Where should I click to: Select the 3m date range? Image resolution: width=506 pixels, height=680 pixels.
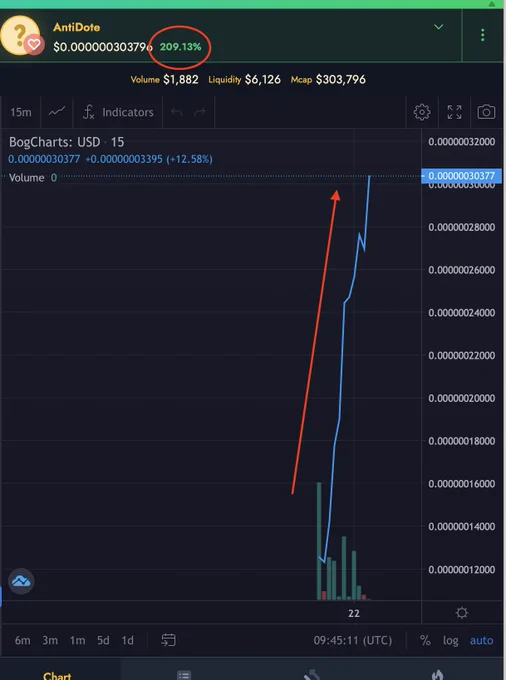point(50,640)
